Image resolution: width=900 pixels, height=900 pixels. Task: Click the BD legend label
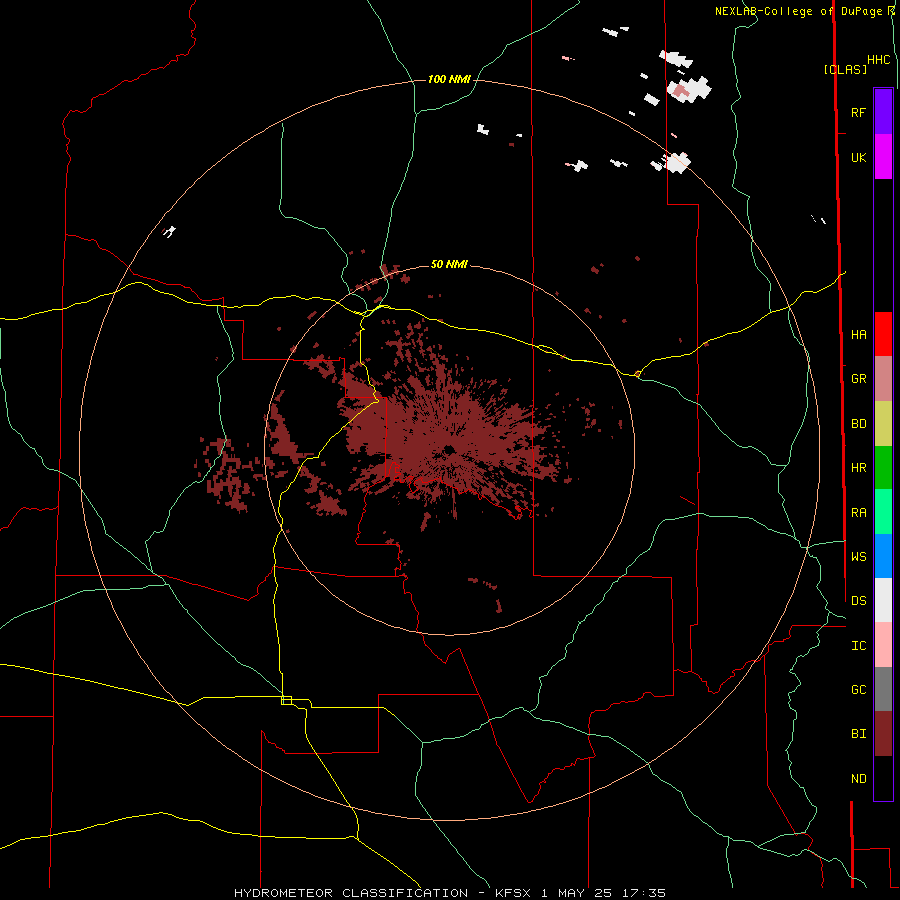pos(858,424)
